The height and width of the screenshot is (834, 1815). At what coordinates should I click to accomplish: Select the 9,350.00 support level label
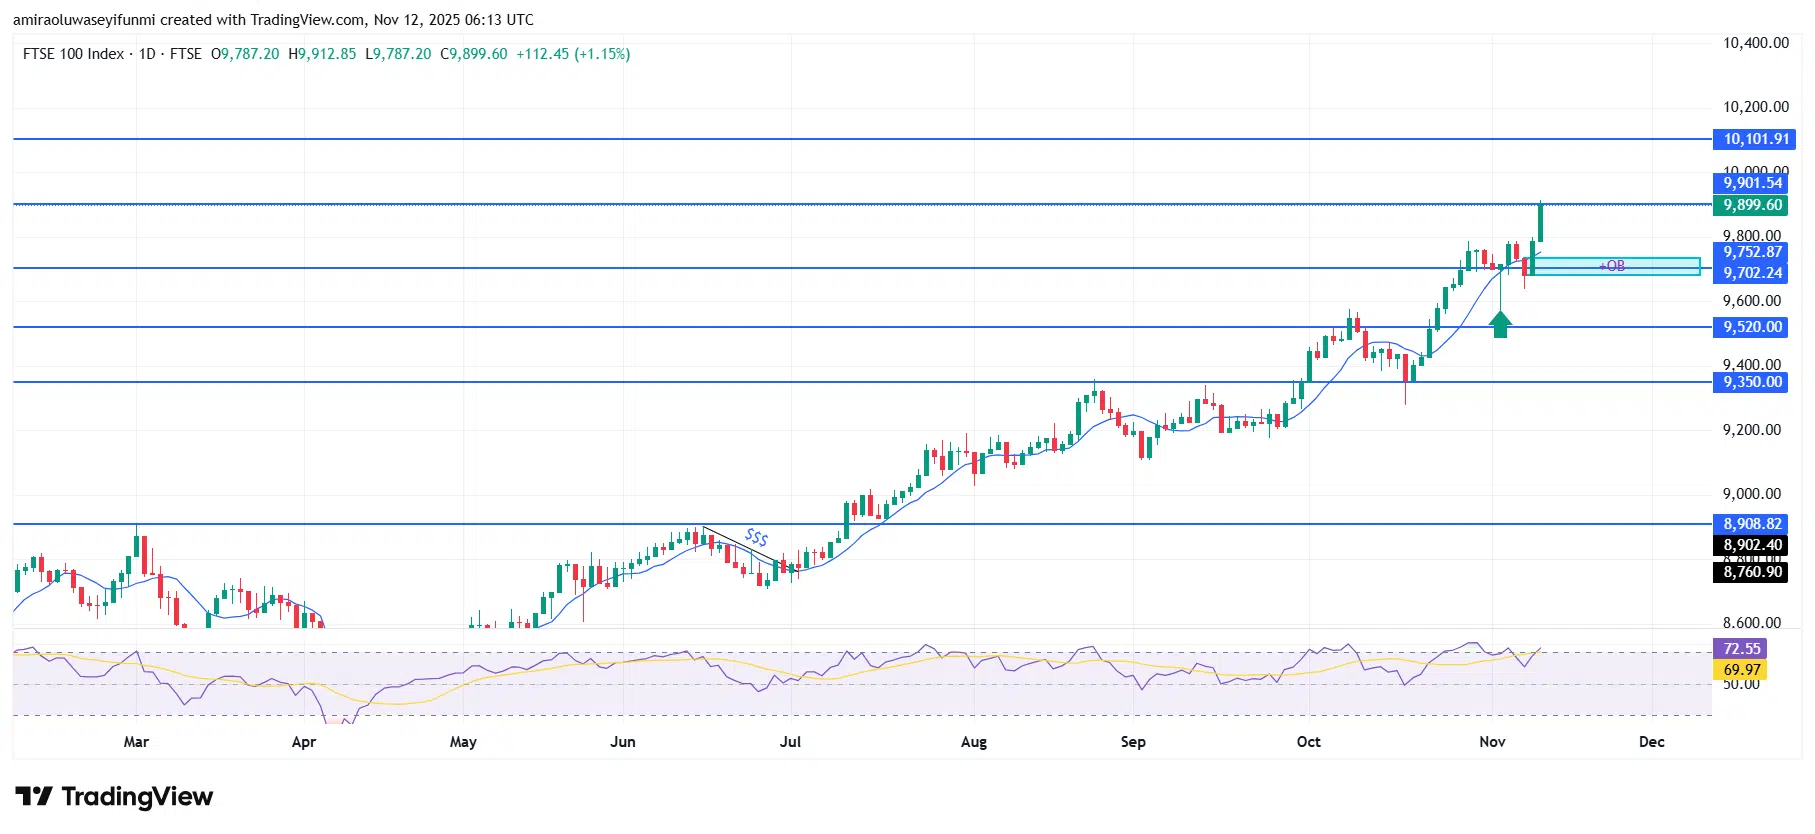[1752, 382]
